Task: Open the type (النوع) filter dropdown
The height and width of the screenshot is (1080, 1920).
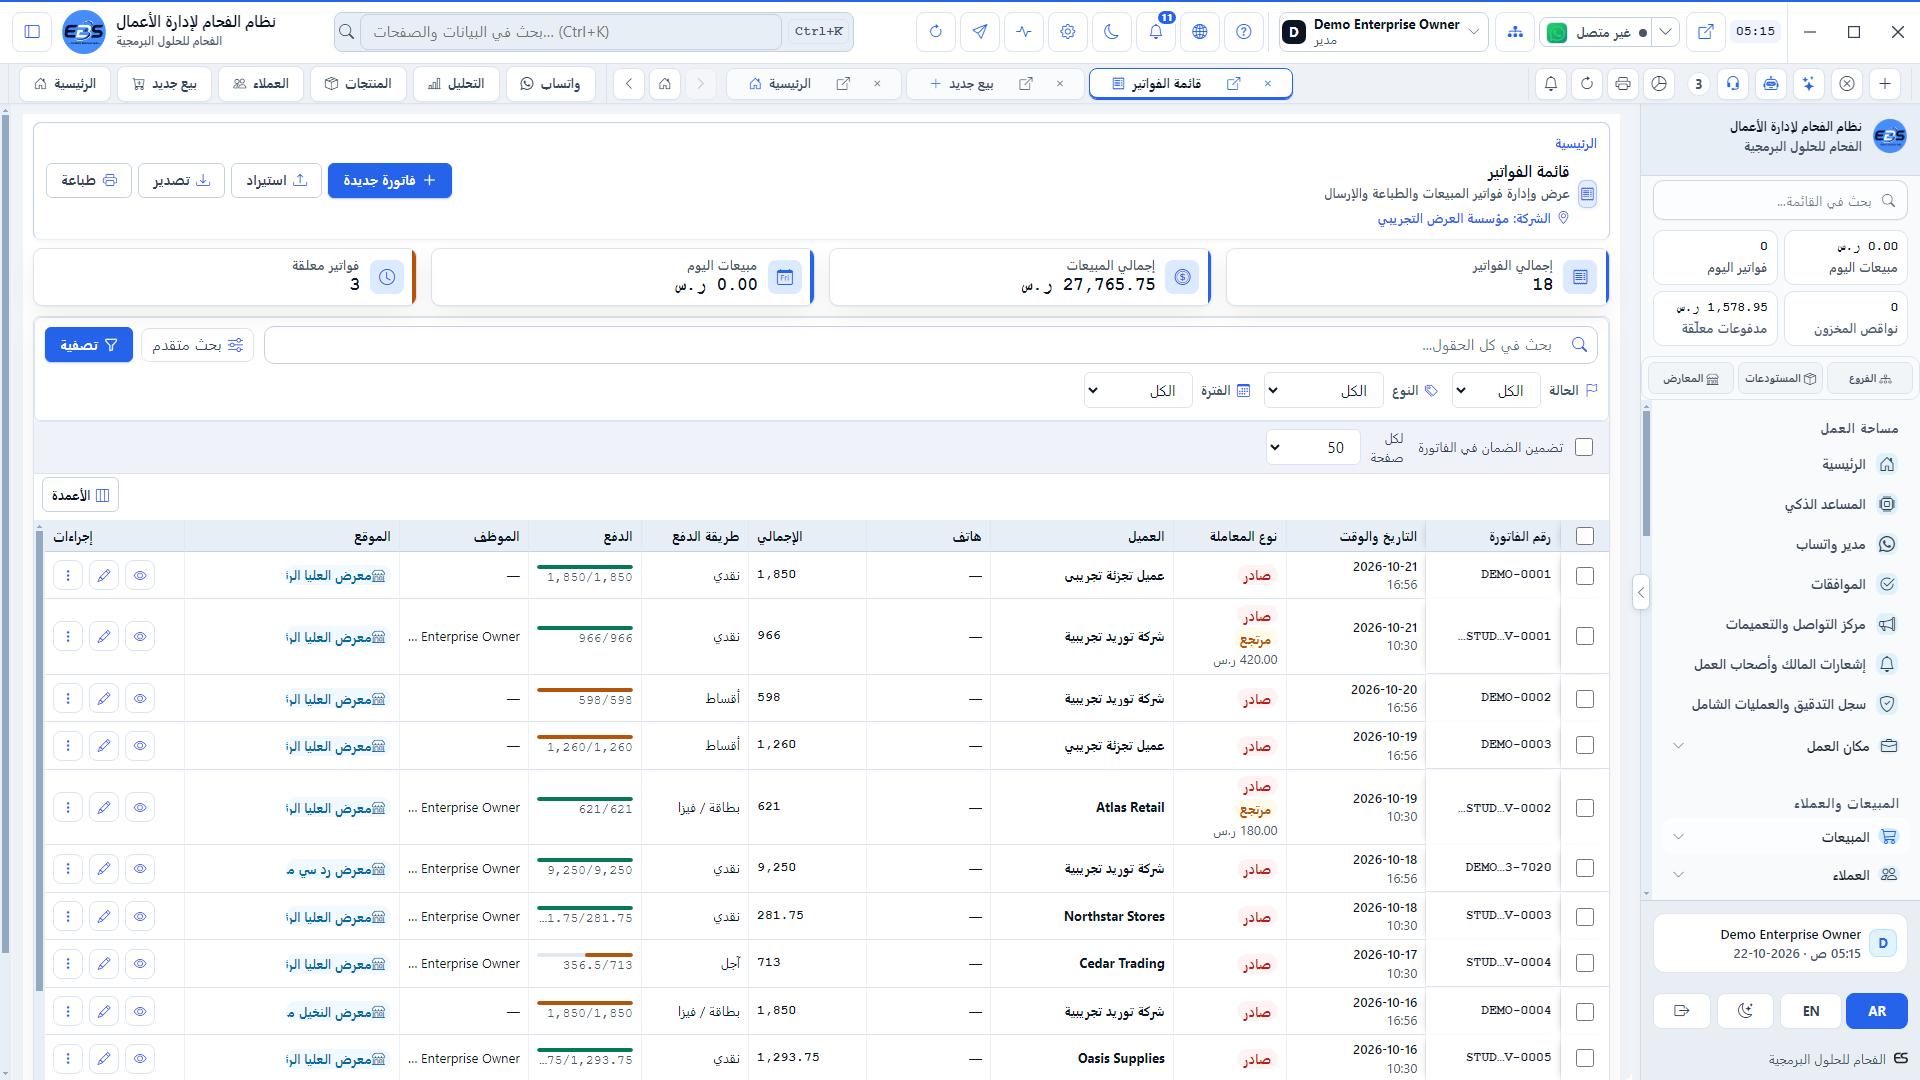Action: [x=1324, y=391]
